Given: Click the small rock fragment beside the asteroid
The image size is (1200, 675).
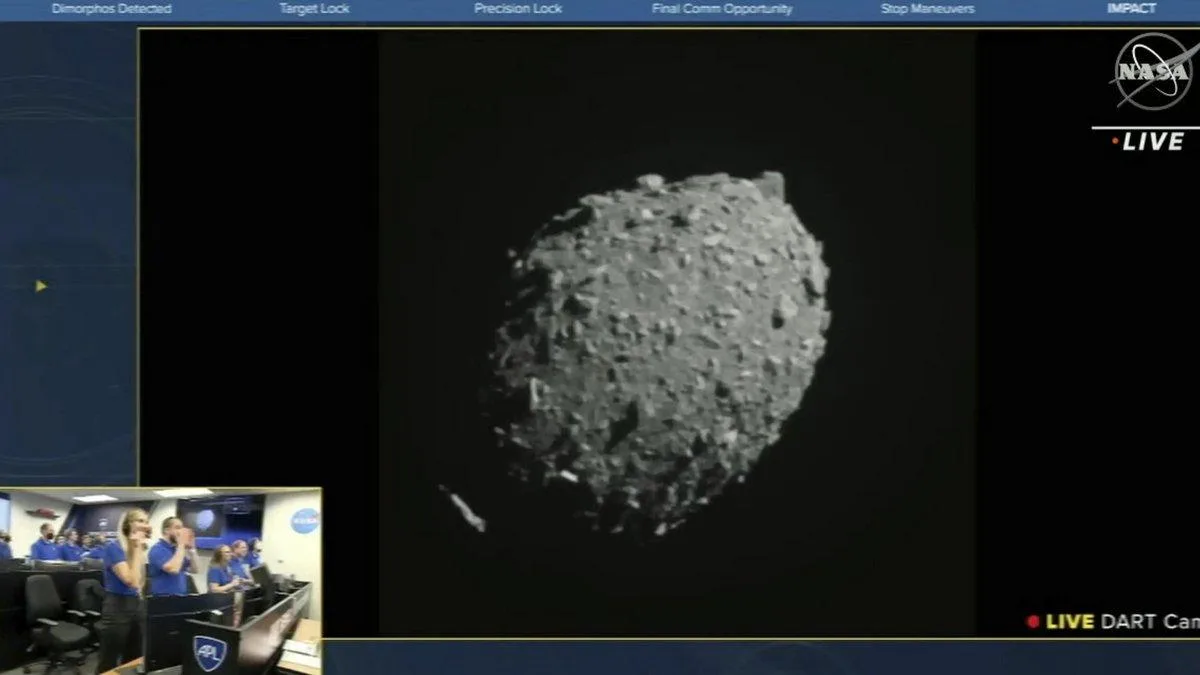Looking at the screenshot, I should pyautogui.click(x=465, y=508).
